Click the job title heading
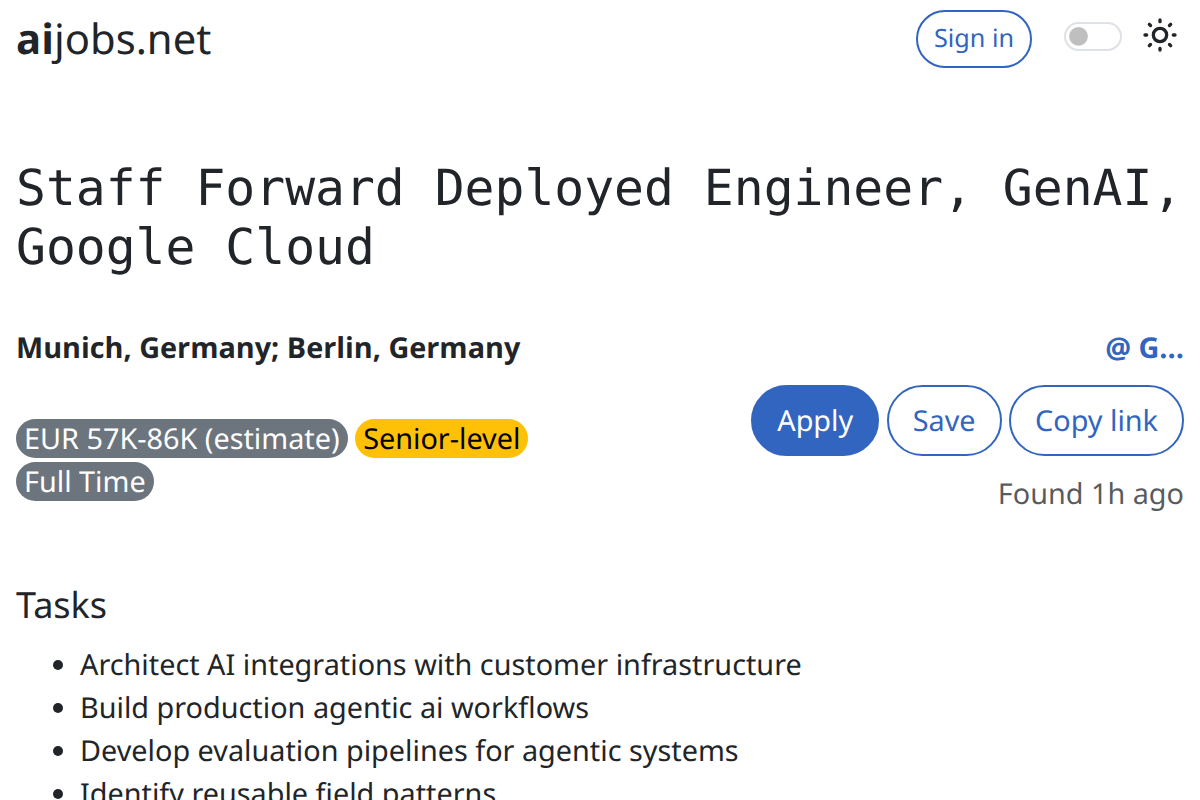 [599, 217]
